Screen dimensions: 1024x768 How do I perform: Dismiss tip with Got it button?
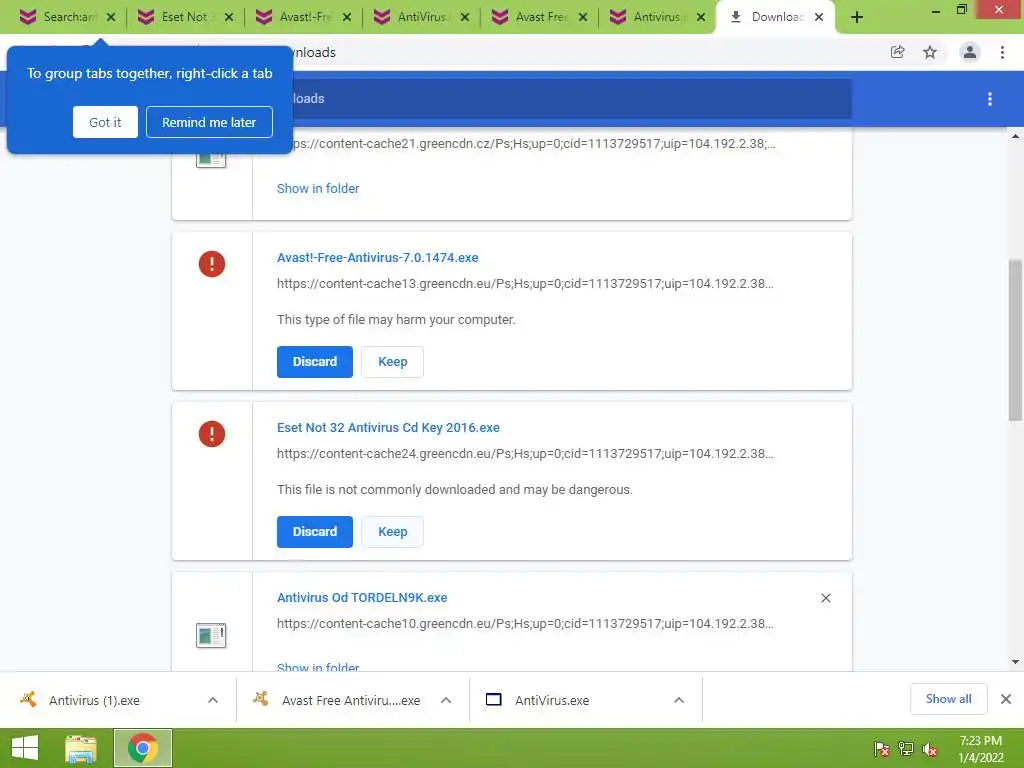tap(105, 122)
